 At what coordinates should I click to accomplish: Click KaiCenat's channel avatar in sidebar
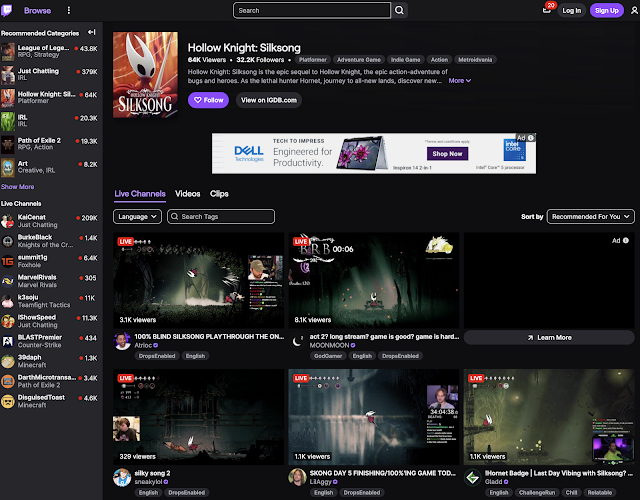[x=8, y=218]
